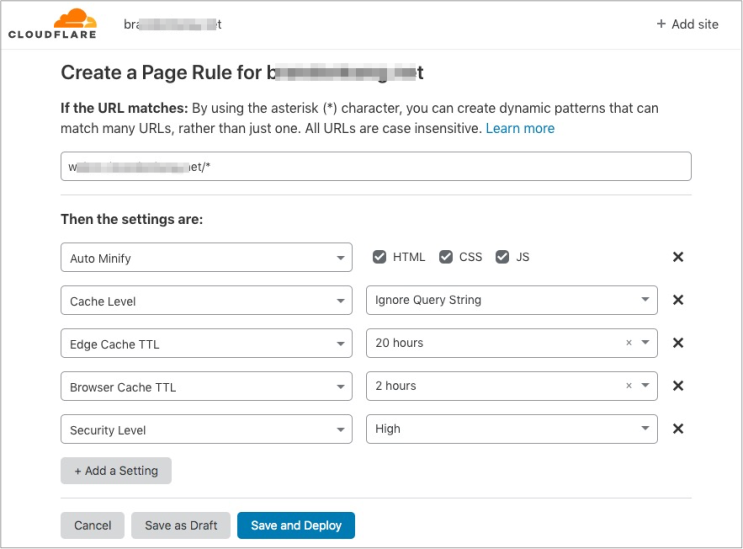743x549 pixels.
Task: Open the Browser Cache TTL setting dropdown
Action: click(x=206, y=386)
